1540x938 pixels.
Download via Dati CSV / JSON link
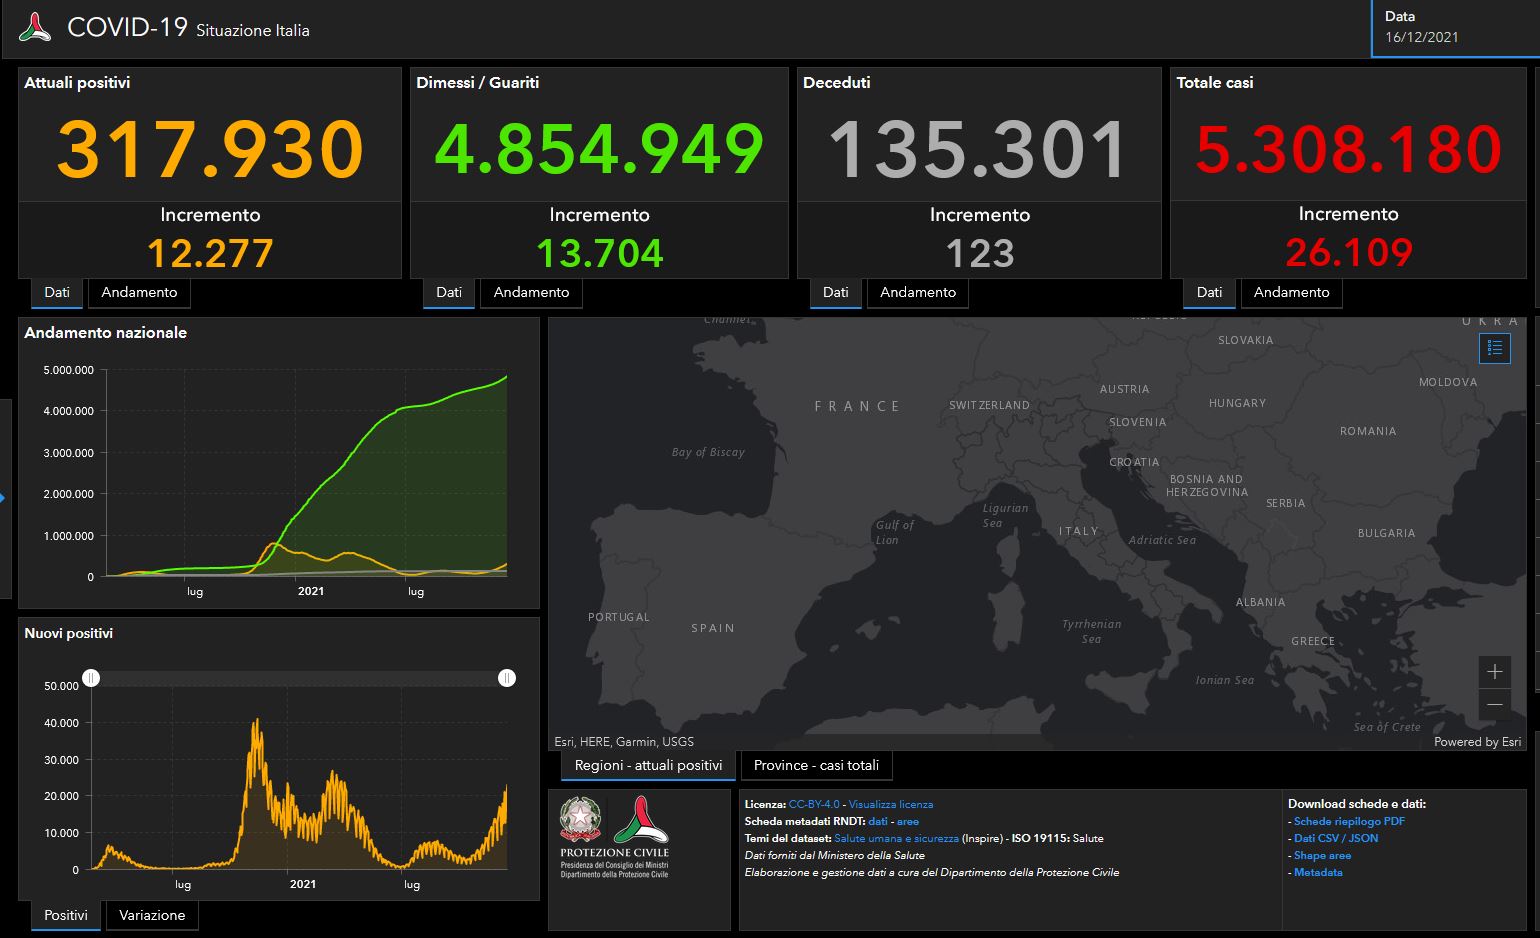click(x=1335, y=838)
